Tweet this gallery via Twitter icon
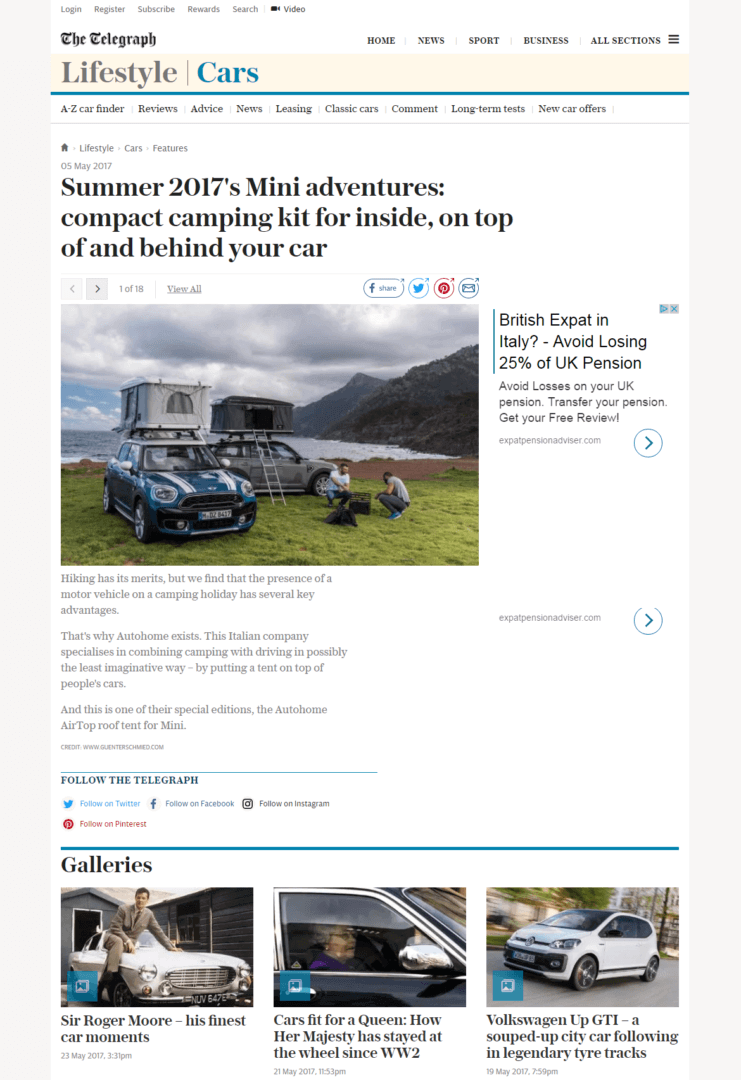Viewport: 741px width, 1080px height. pyautogui.click(x=419, y=288)
